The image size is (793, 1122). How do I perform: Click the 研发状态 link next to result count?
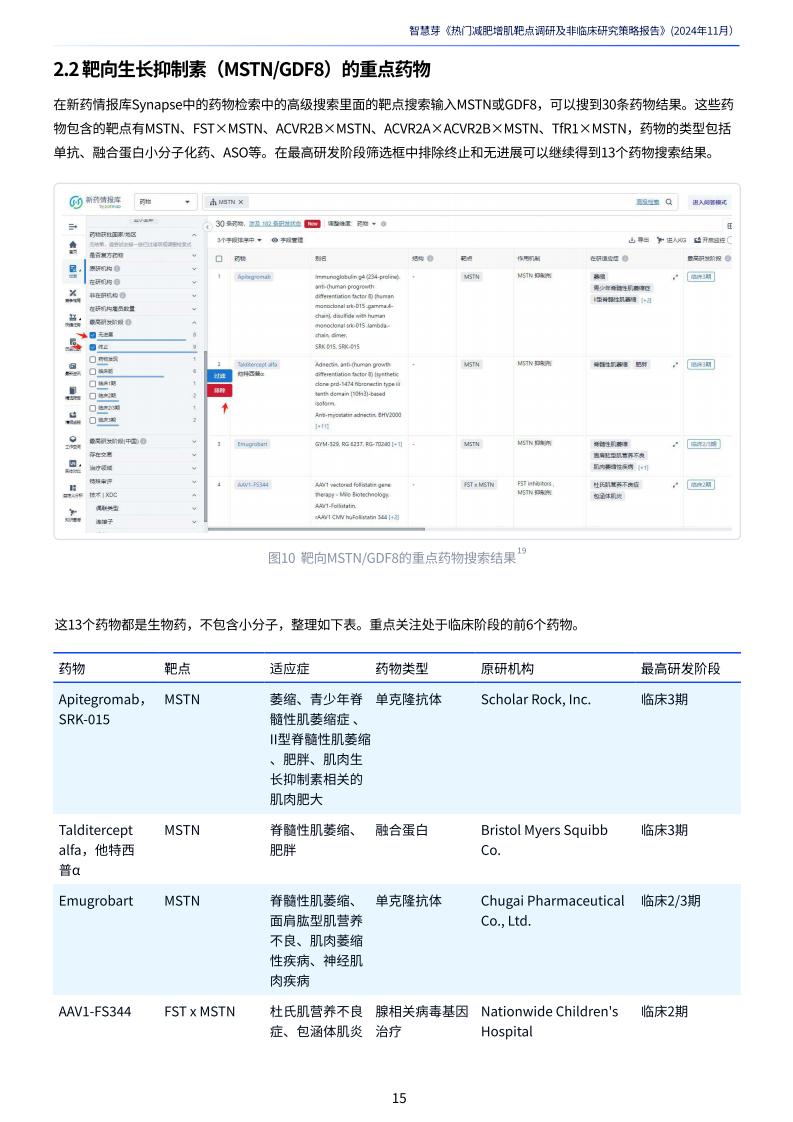[x=275, y=224]
